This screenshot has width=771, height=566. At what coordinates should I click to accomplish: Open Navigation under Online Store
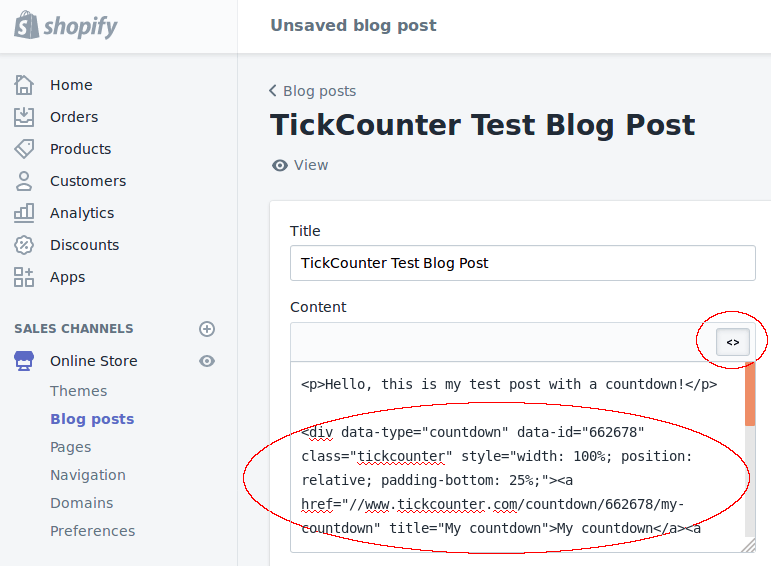coord(88,475)
